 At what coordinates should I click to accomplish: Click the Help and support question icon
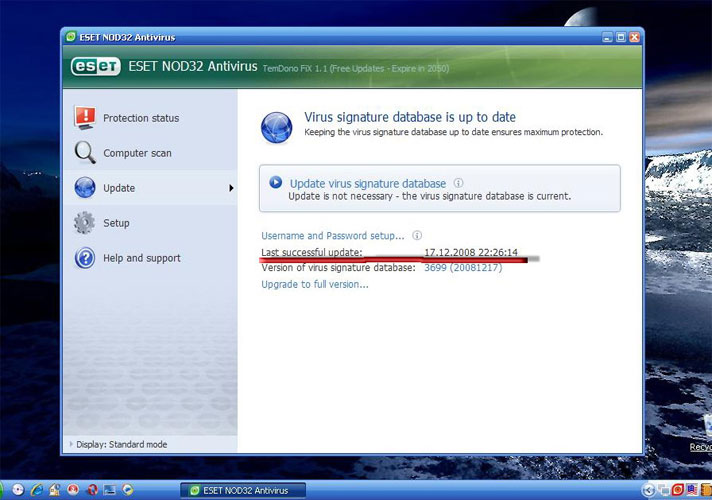point(85,258)
